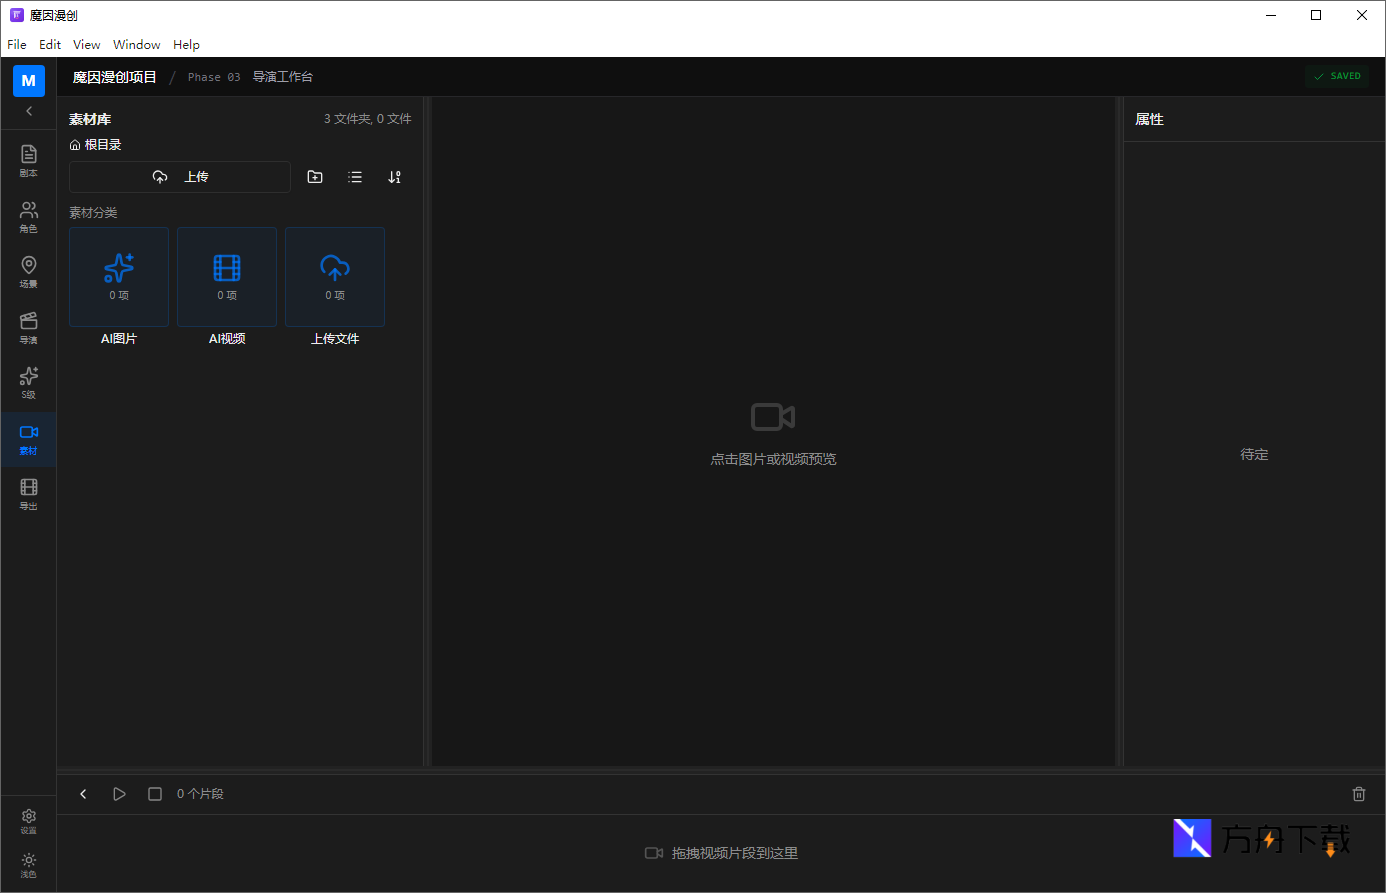Toggle list view in the asset library
1386x893 pixels.
pos(355,177)
